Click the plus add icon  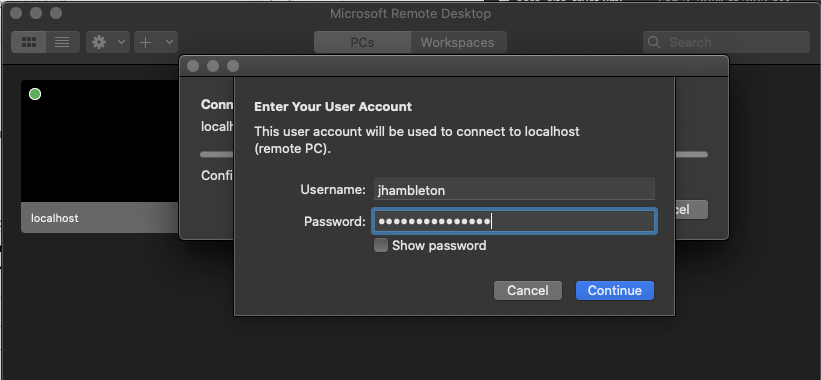[x=146, y=42]
